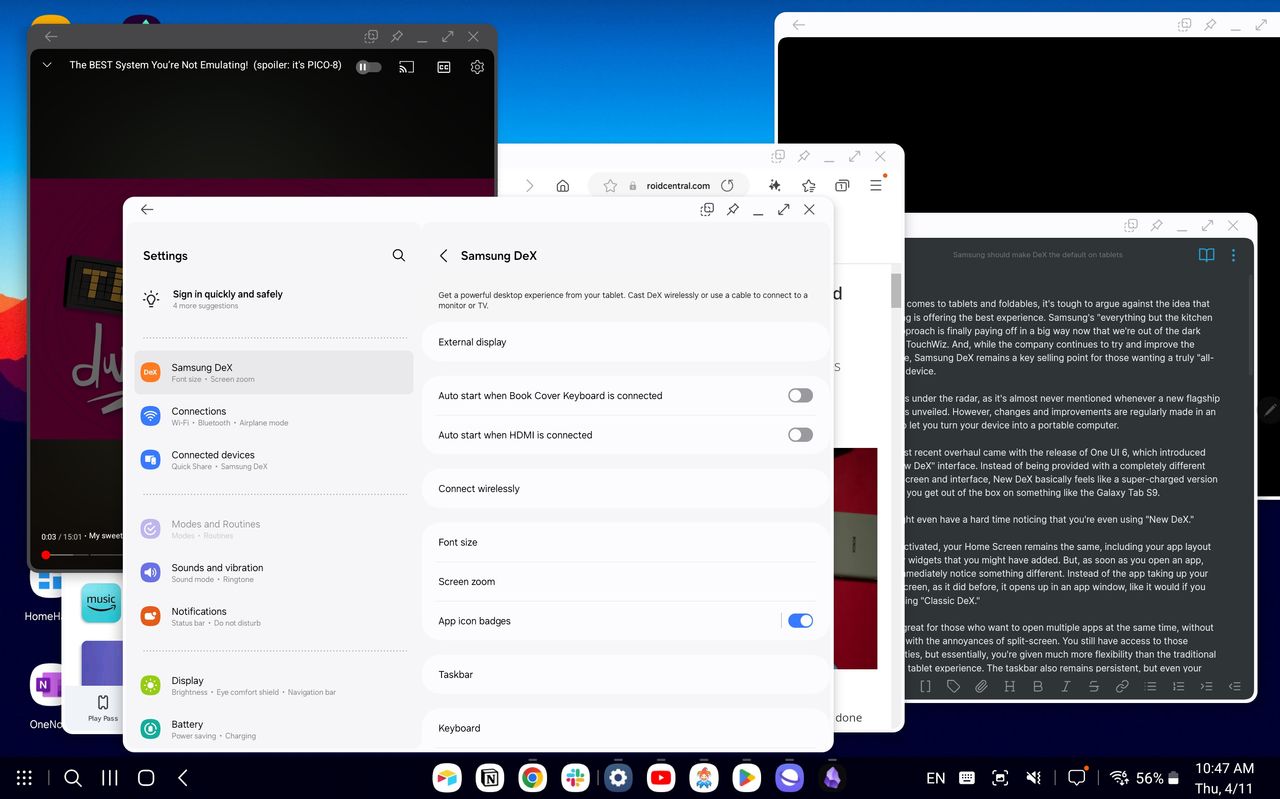Seek YouTube video progress bar
This screenshot has width=1280, height=799.
83,554
